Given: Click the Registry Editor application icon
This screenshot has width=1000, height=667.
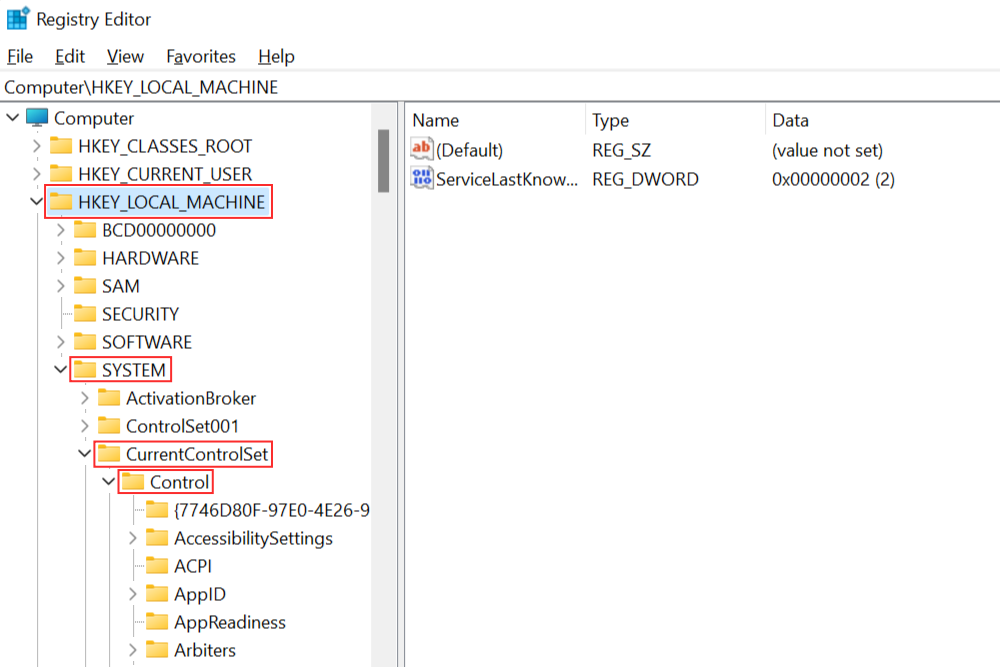Looking at the screenshot, I should pyautogui.click(x=18, y=18).
